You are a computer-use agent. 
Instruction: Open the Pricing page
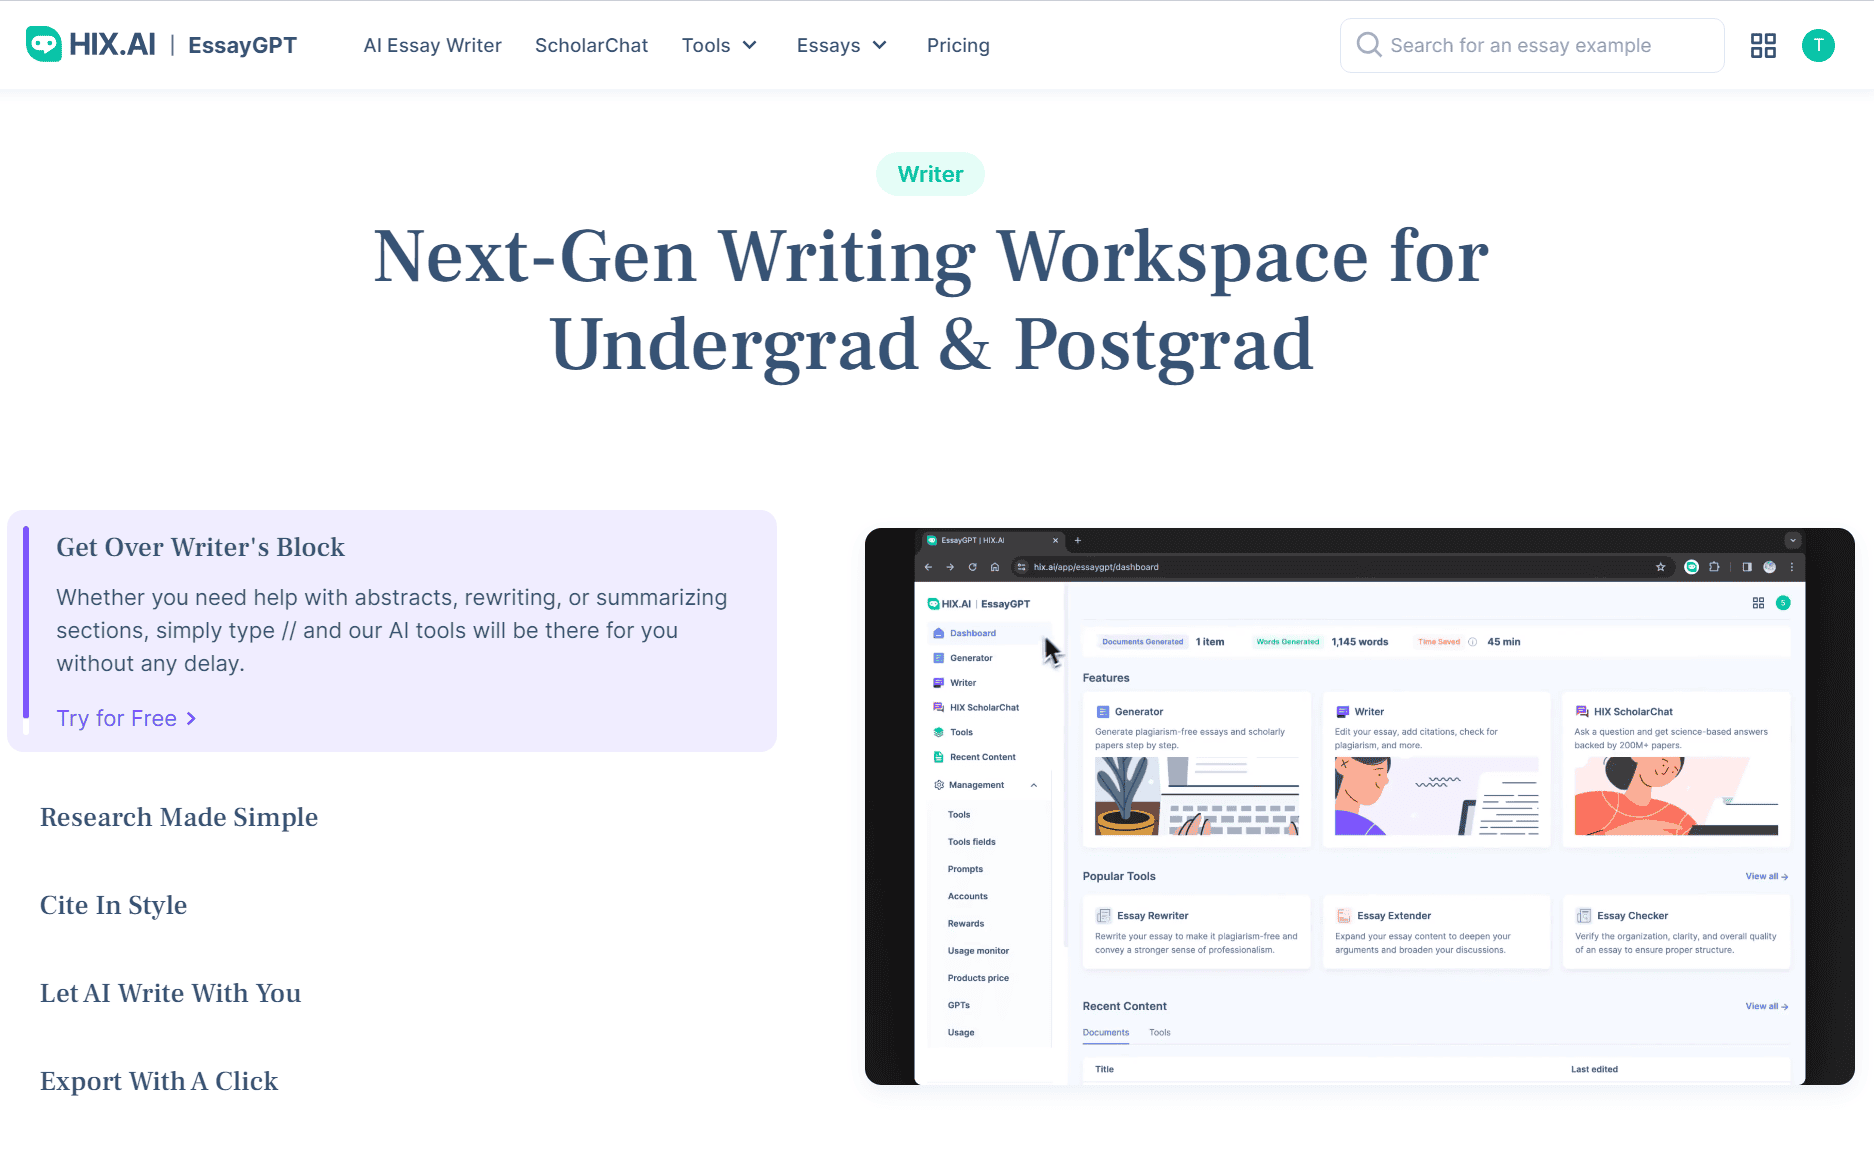(x=958, y=45)
